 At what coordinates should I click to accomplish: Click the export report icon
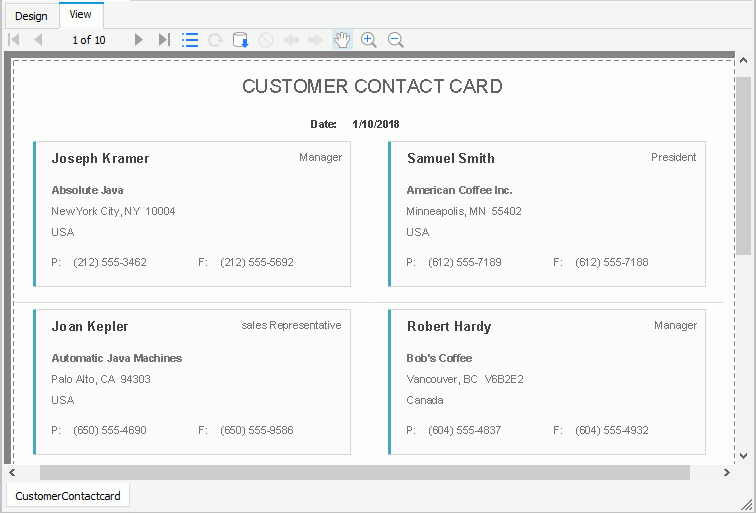coord(240,40)
